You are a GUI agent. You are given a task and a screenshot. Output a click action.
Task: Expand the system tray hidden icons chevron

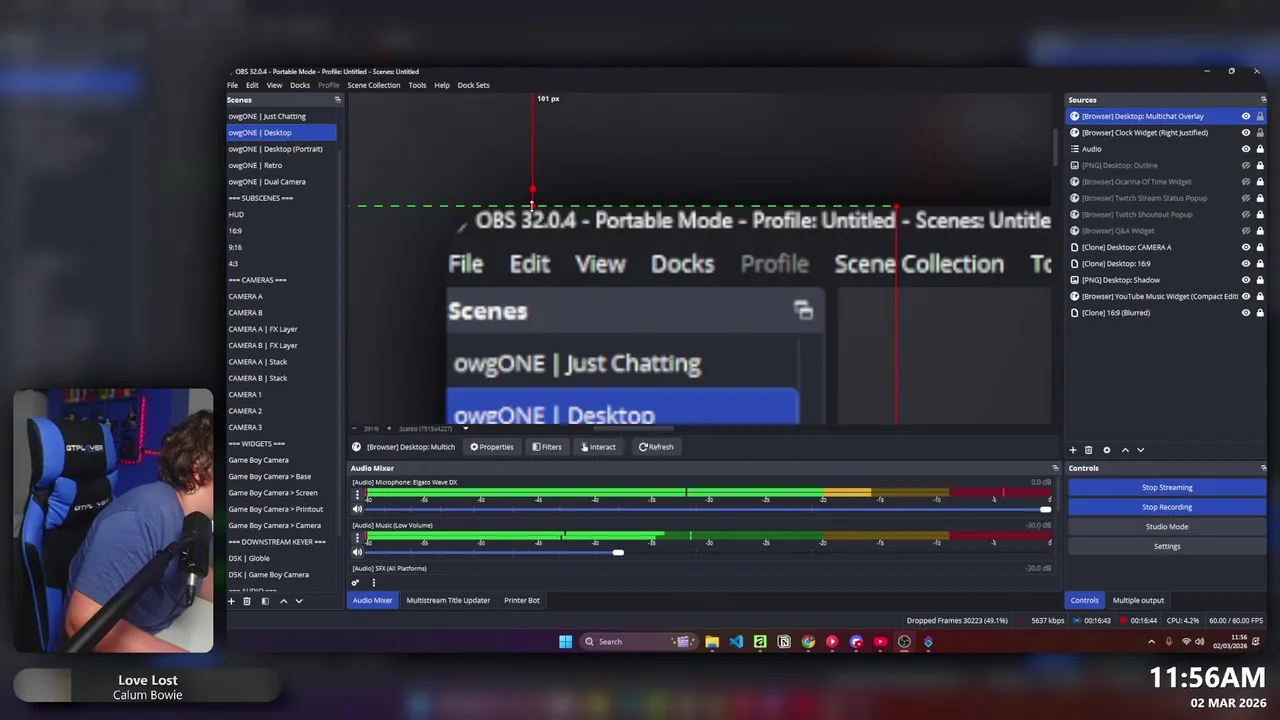[x=1151, y=642]
